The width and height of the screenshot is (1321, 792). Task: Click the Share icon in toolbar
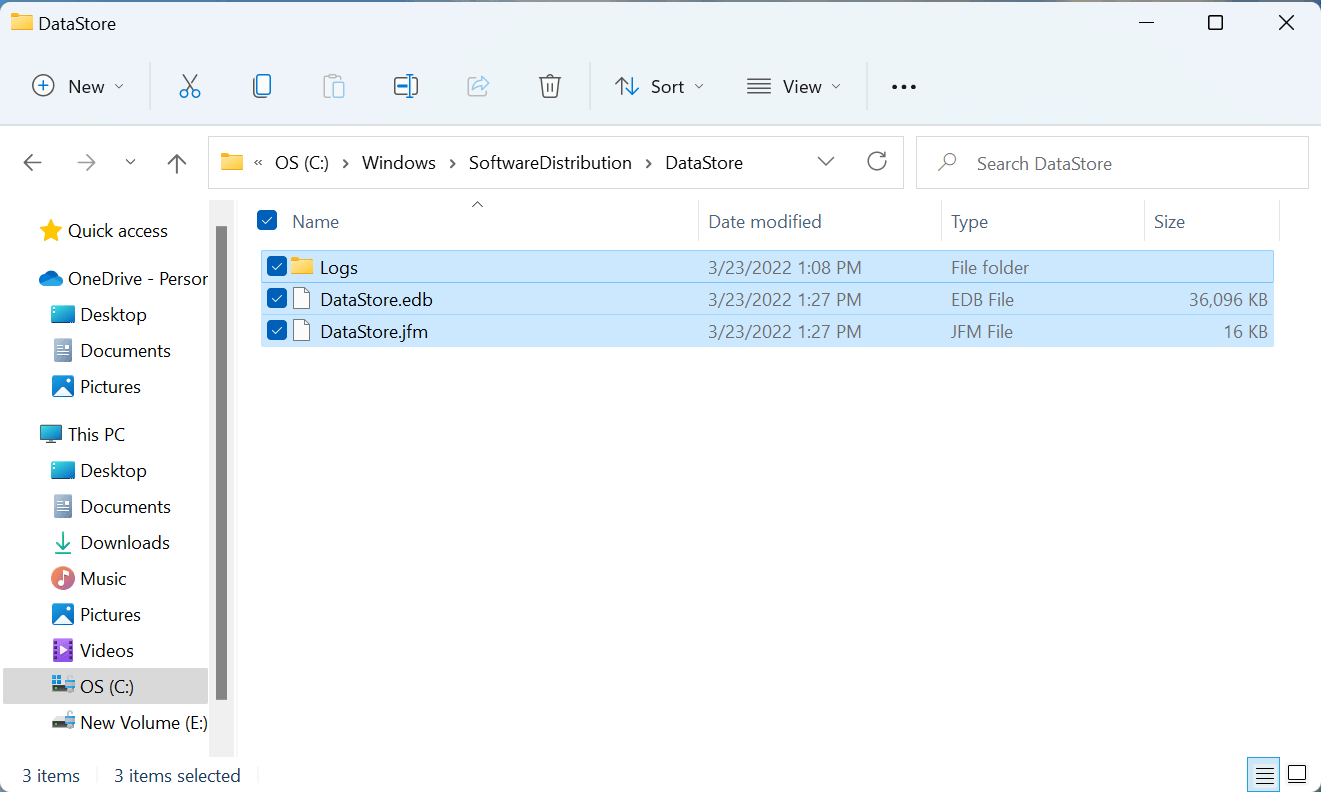pos(478,86)
